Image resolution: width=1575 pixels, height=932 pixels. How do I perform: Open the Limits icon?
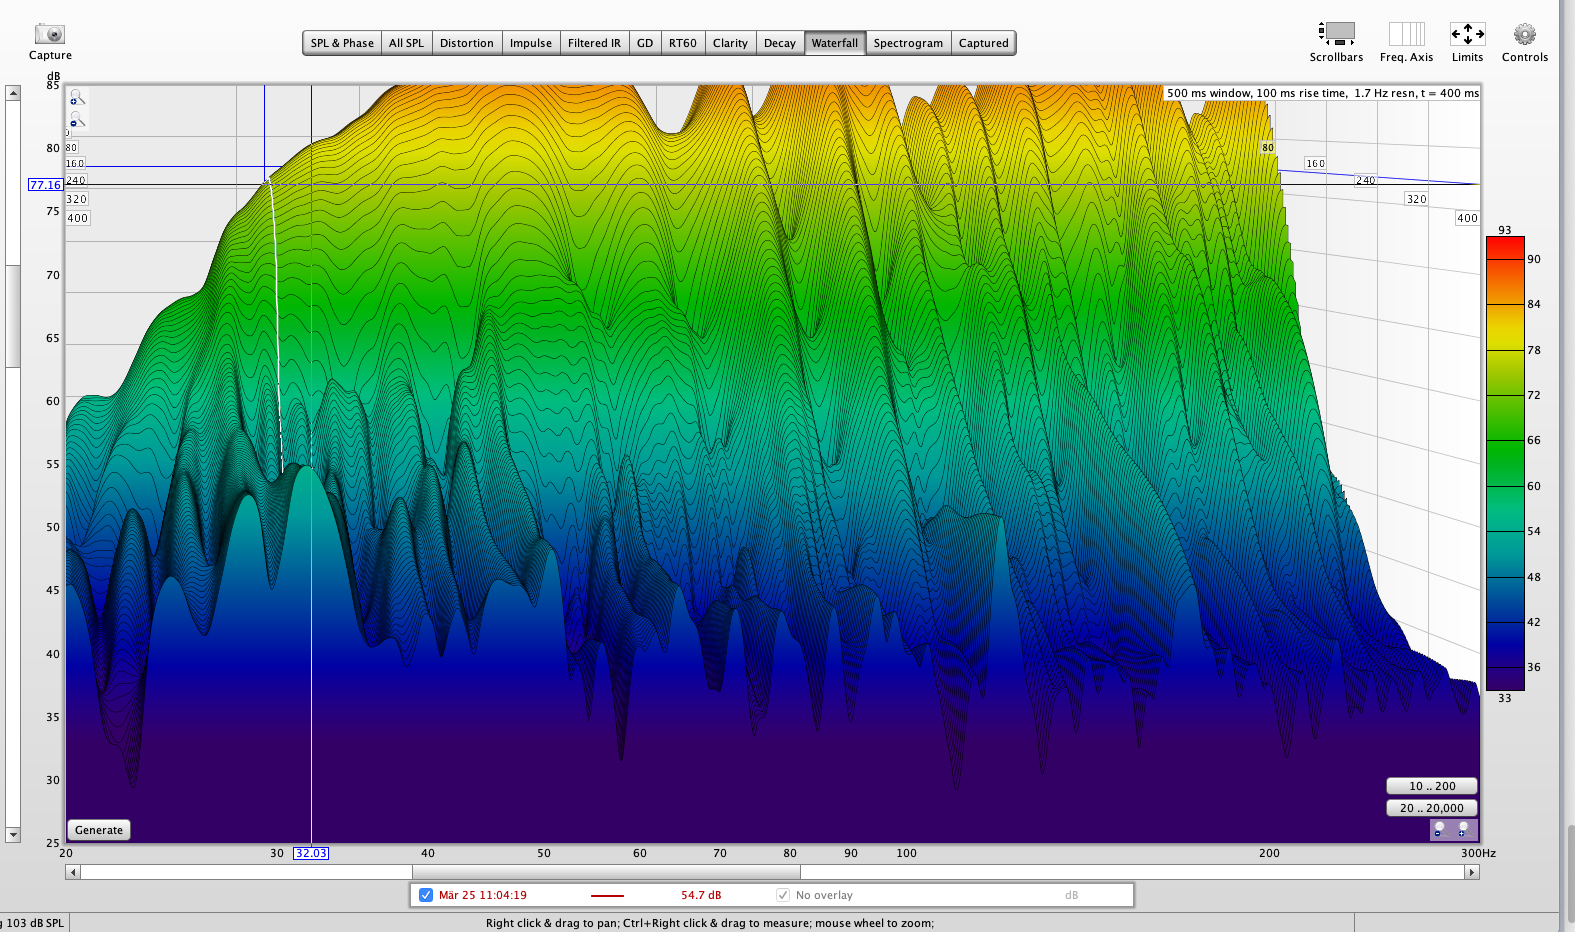click(1467, 34)
